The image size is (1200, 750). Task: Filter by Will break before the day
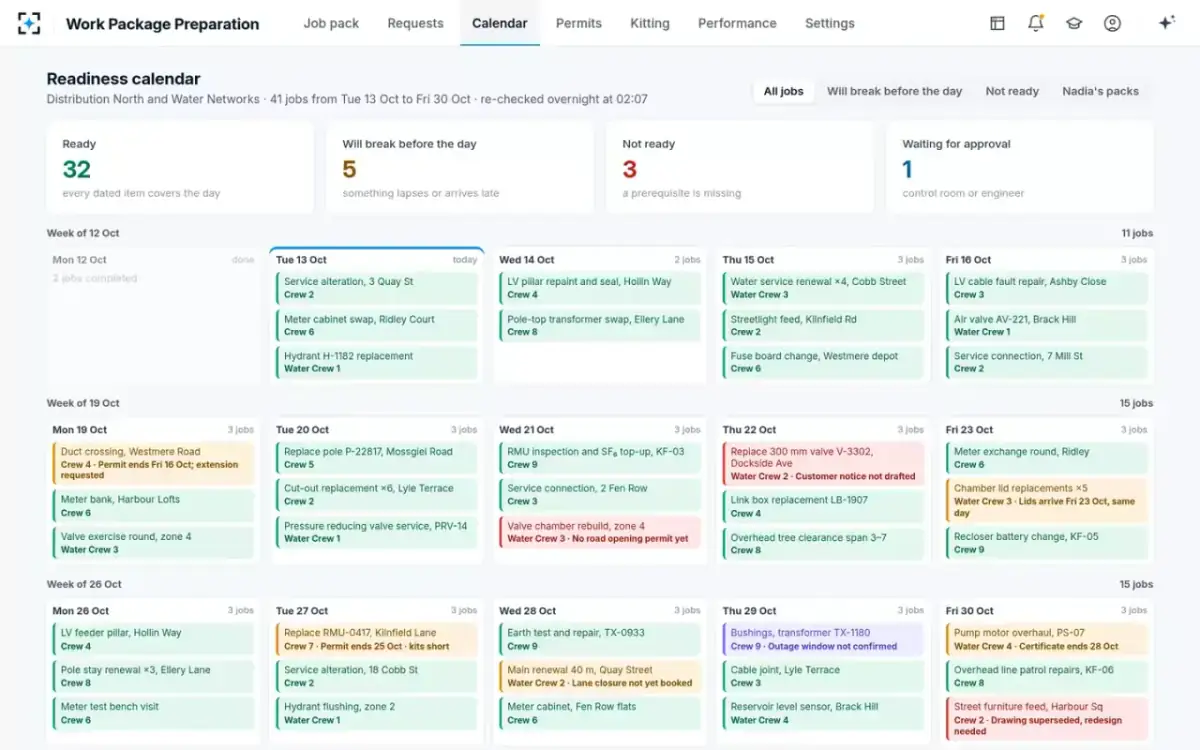point(894,91)
